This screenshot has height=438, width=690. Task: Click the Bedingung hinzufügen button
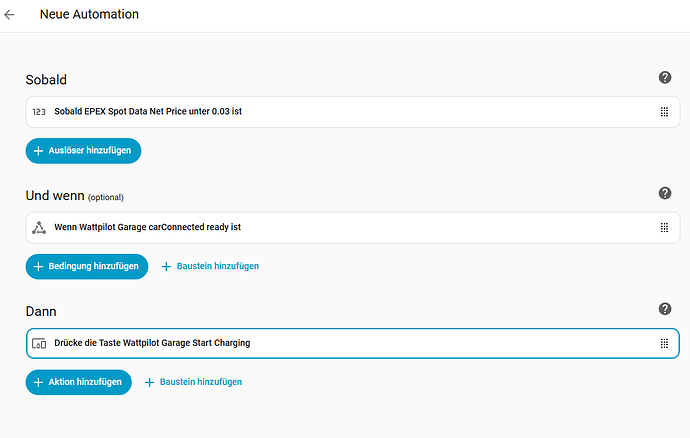point(87,266)
